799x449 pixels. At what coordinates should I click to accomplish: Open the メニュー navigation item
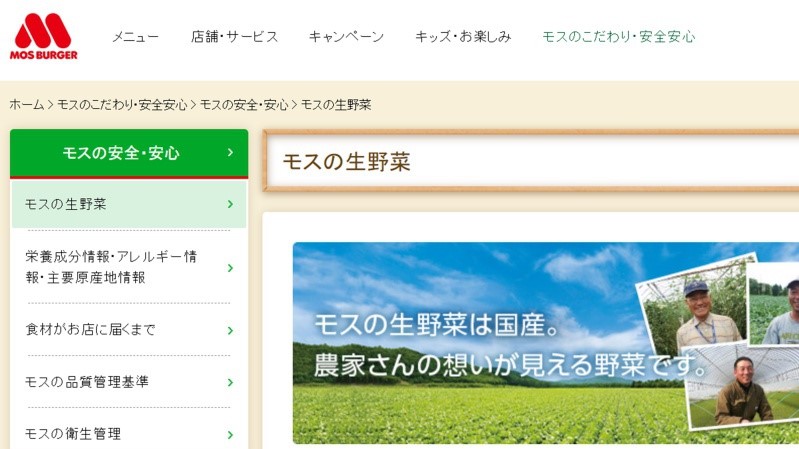point(136,37)
